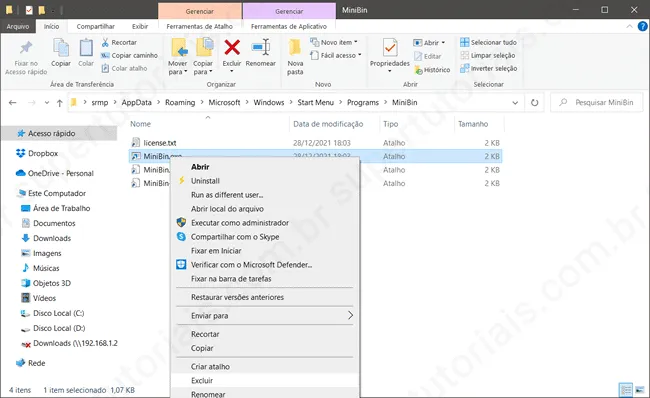Click the Refresh button

pos(534,102)
